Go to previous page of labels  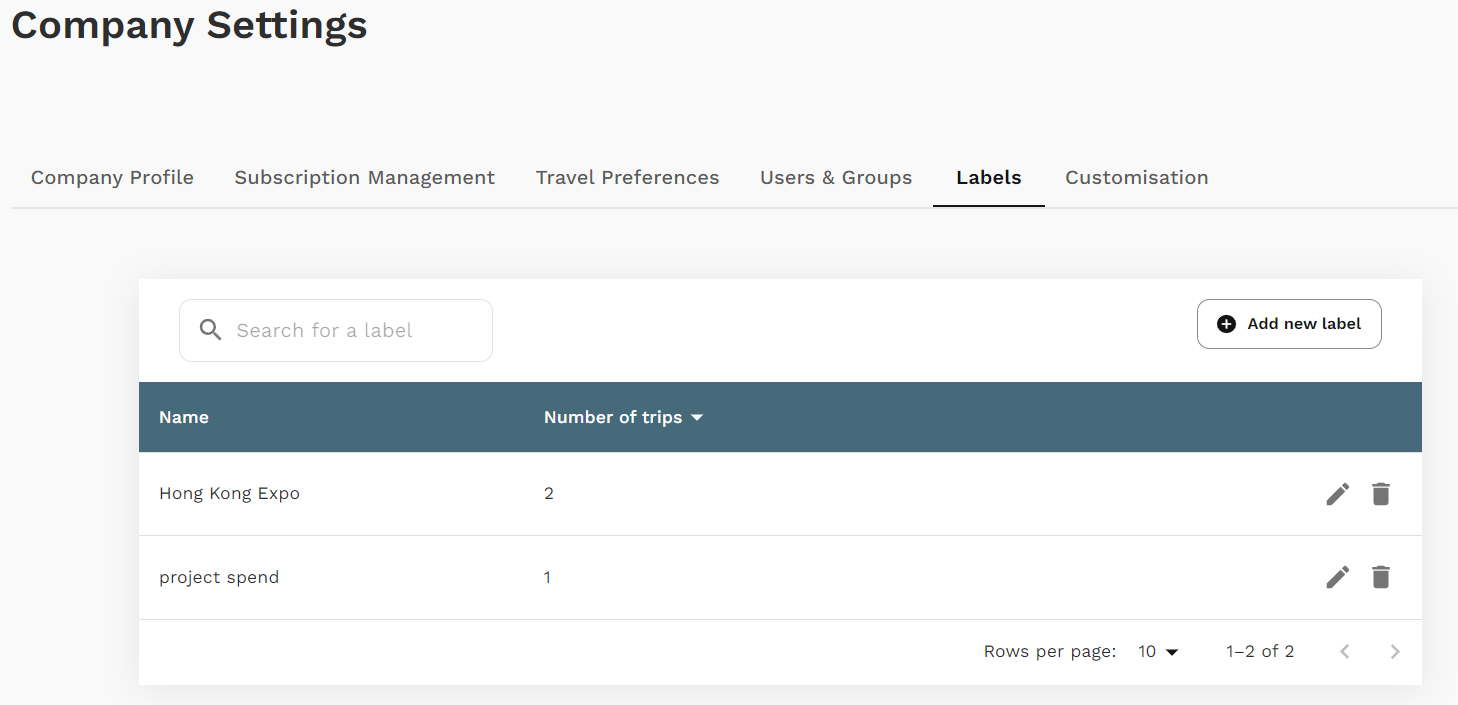click(1345, 652)
